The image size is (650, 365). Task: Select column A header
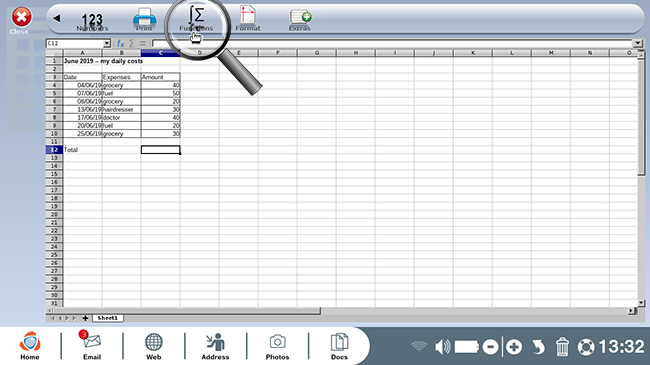point(82,53)
